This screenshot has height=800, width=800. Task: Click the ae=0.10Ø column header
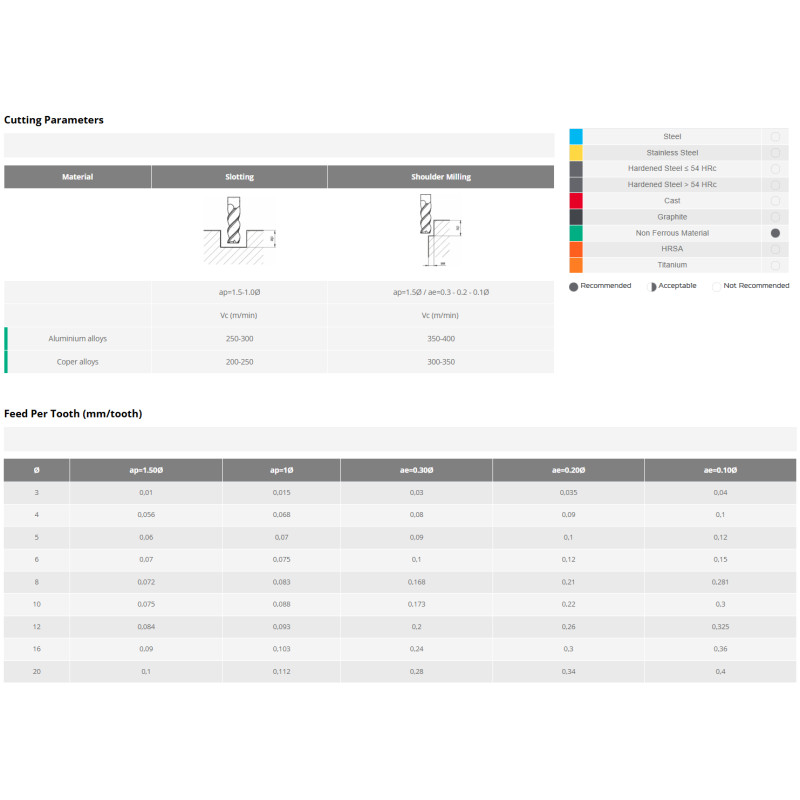pyautogui.click(x=720, y=470)
